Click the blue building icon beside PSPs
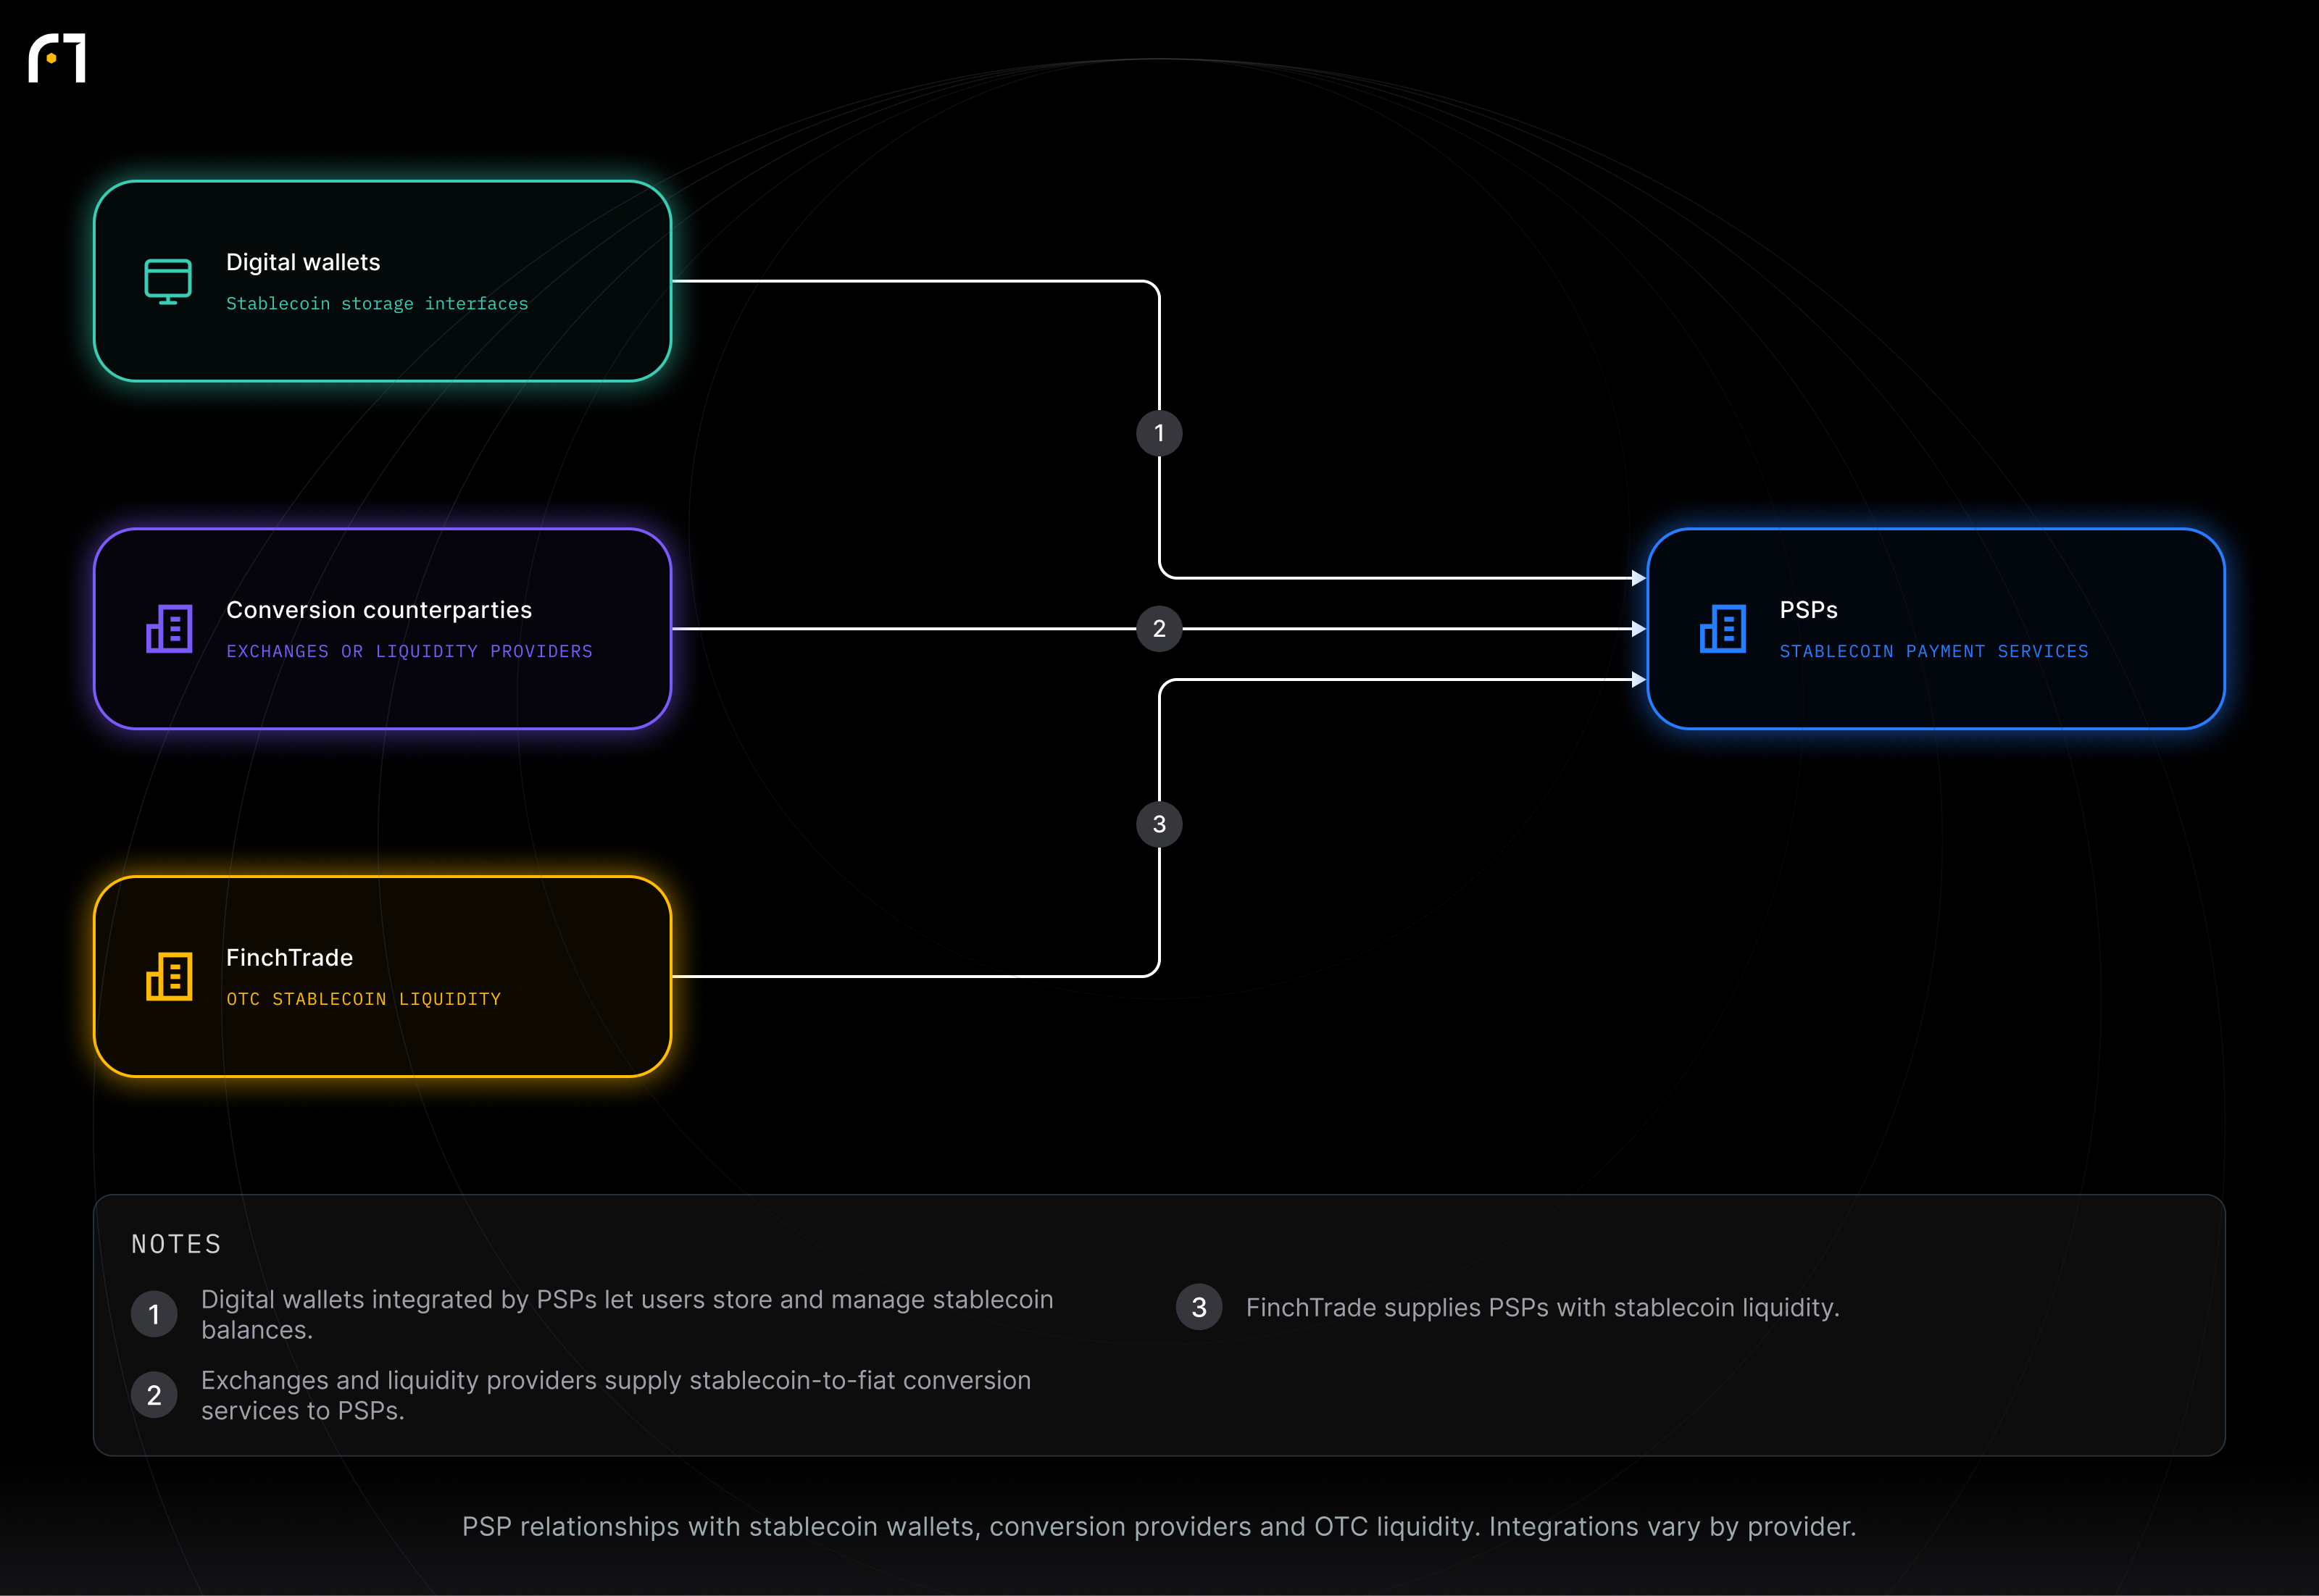The width and height of the screenshot is (2319, 1596). 1722,629
